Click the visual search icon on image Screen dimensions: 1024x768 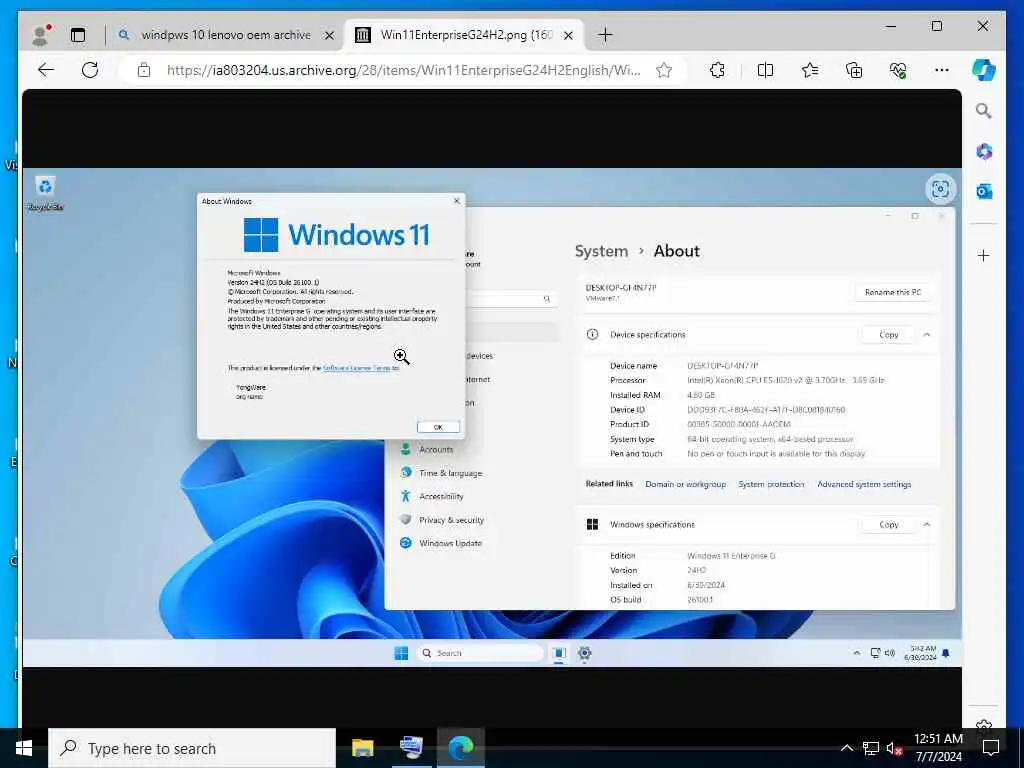pyautogui.click(x=940, y=189)
